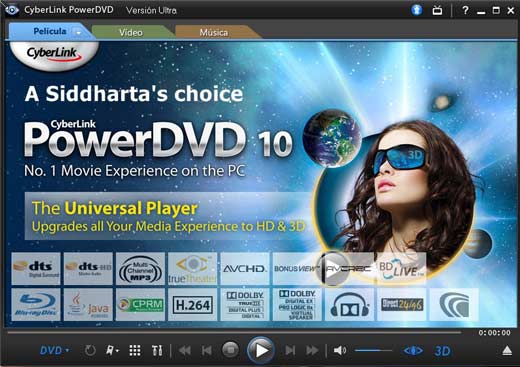The image size is (520, 367).
Task: Click the H.264 badge
Action: pos(193,305)
